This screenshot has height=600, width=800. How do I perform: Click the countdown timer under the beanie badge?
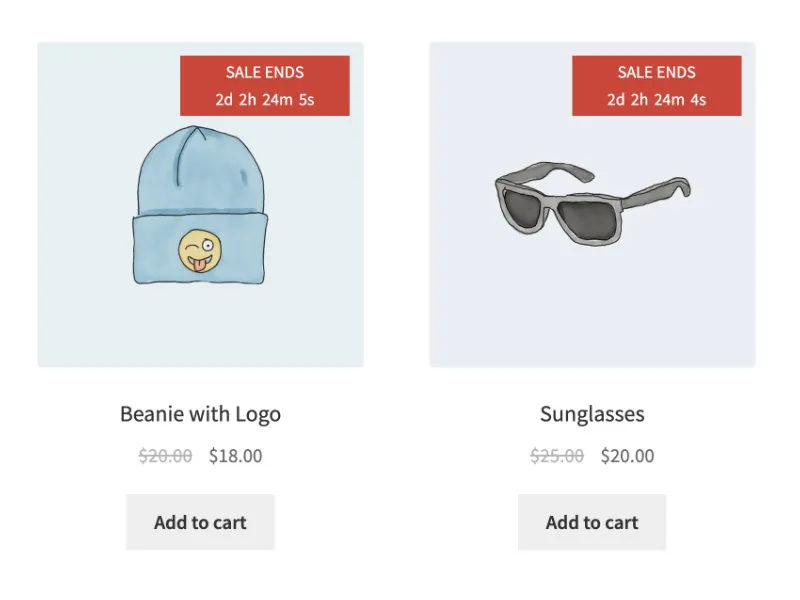pyautogui.click(x=263, y=99)
